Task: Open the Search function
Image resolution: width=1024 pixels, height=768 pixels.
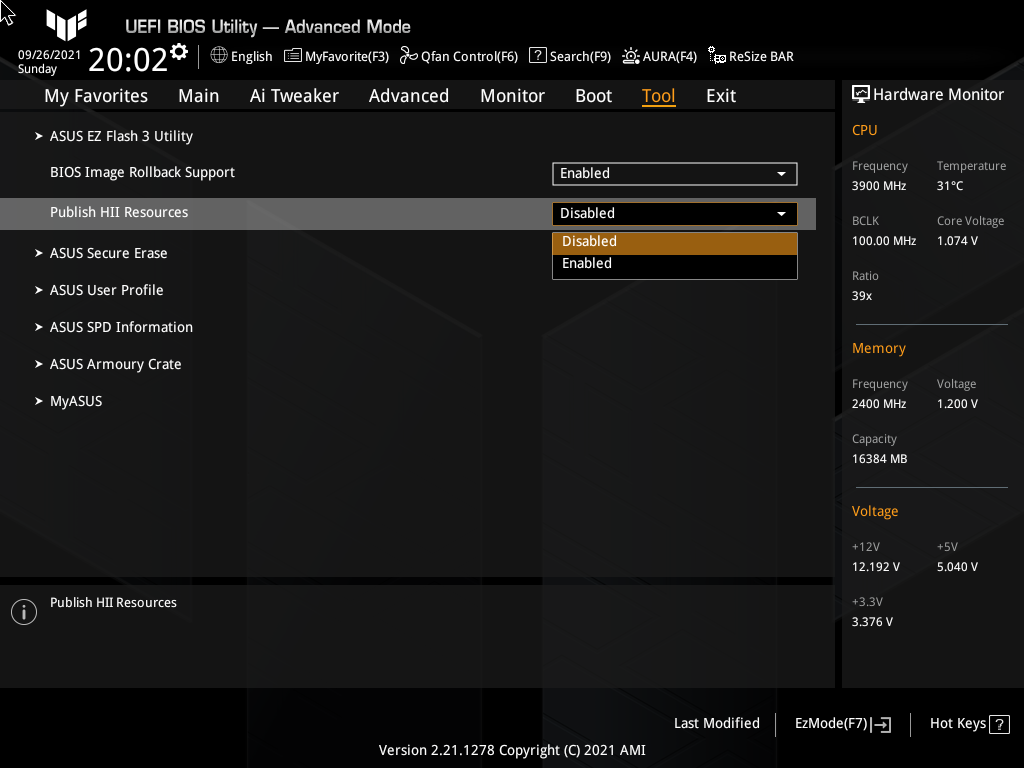Action: click(569, 56)
